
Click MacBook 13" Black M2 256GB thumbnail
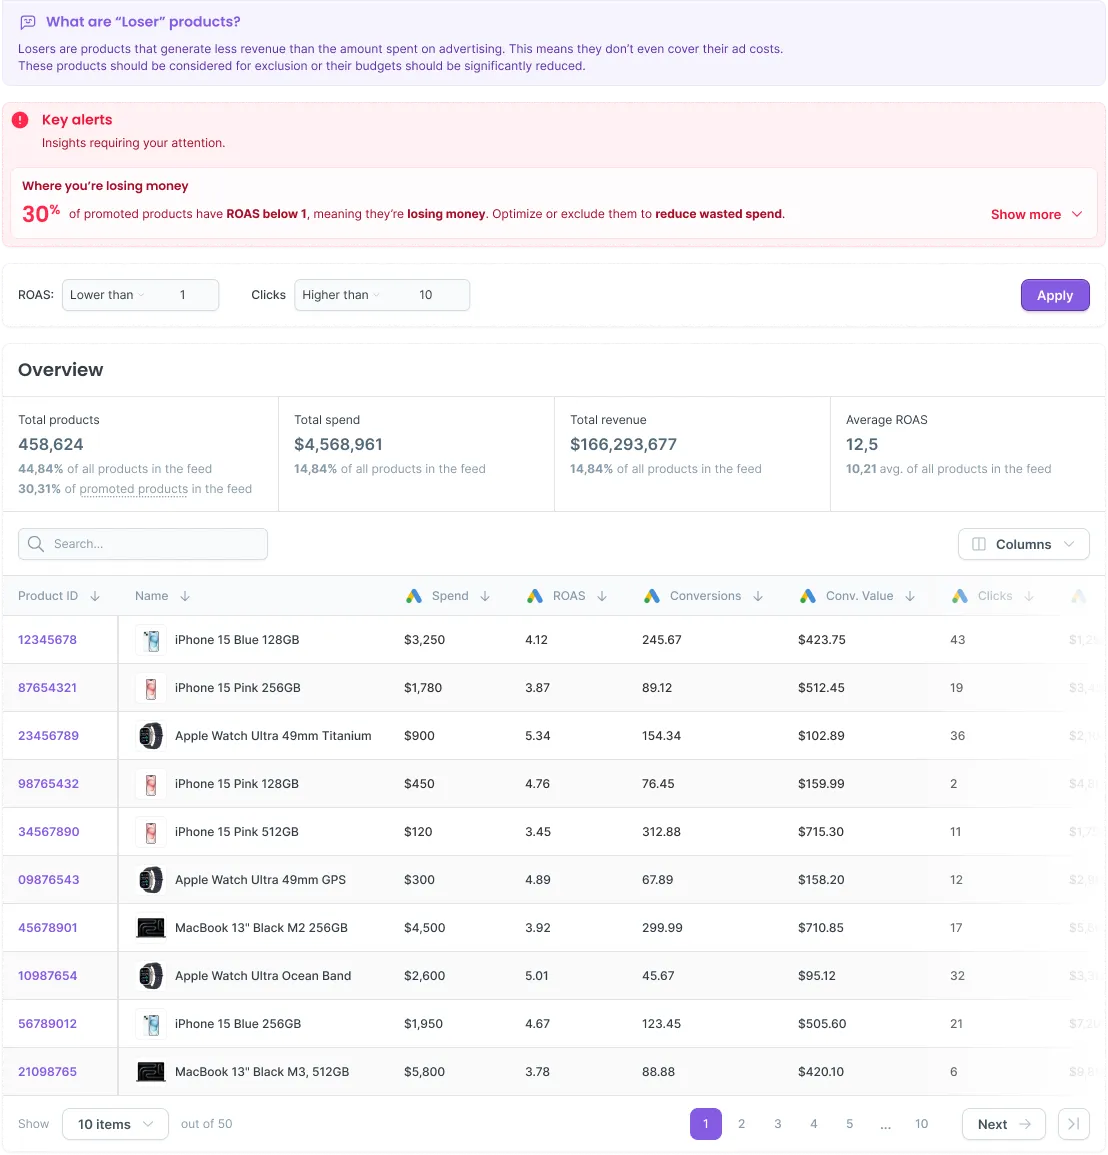(x=151, y=928)
